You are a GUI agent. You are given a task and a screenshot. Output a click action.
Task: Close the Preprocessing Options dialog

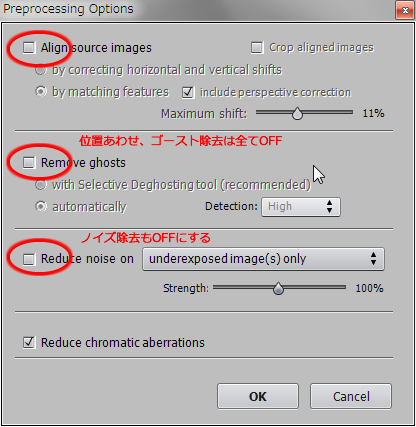pos(405,10)
